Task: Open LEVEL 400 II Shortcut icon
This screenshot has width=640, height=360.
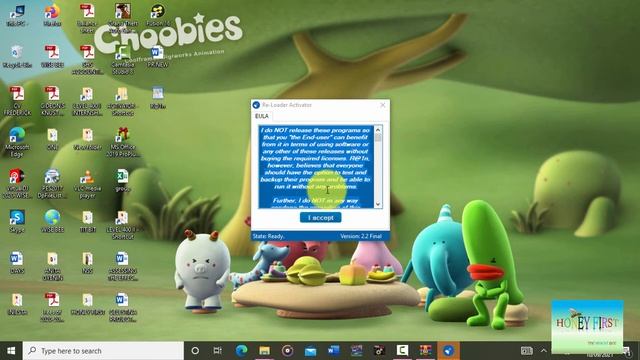Action: point(122,224)
